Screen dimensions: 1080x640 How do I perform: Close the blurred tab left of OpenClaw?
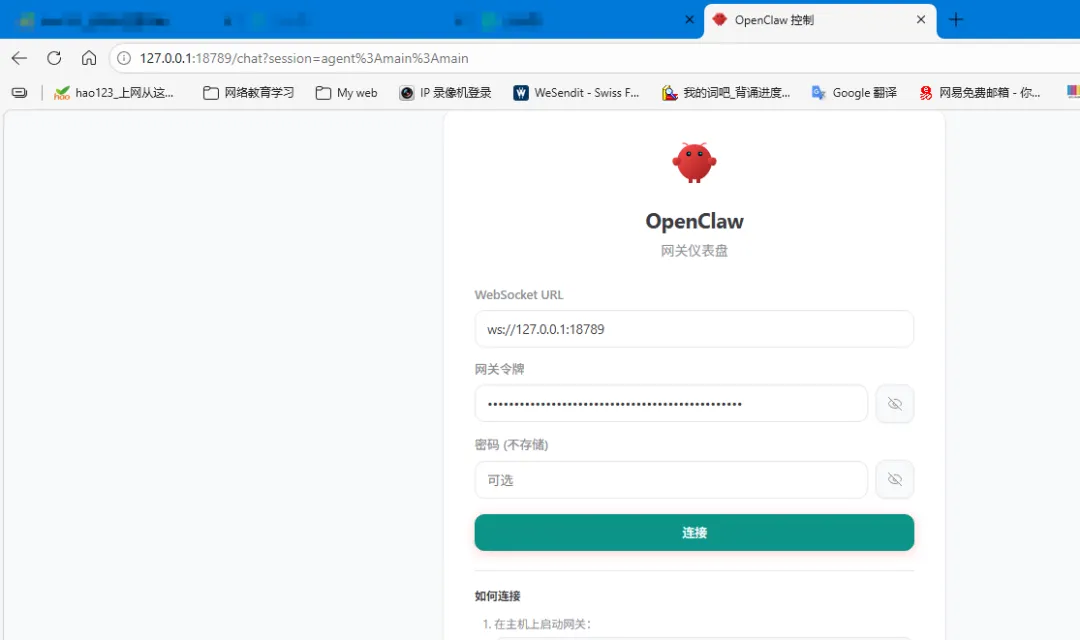(689, 20)
